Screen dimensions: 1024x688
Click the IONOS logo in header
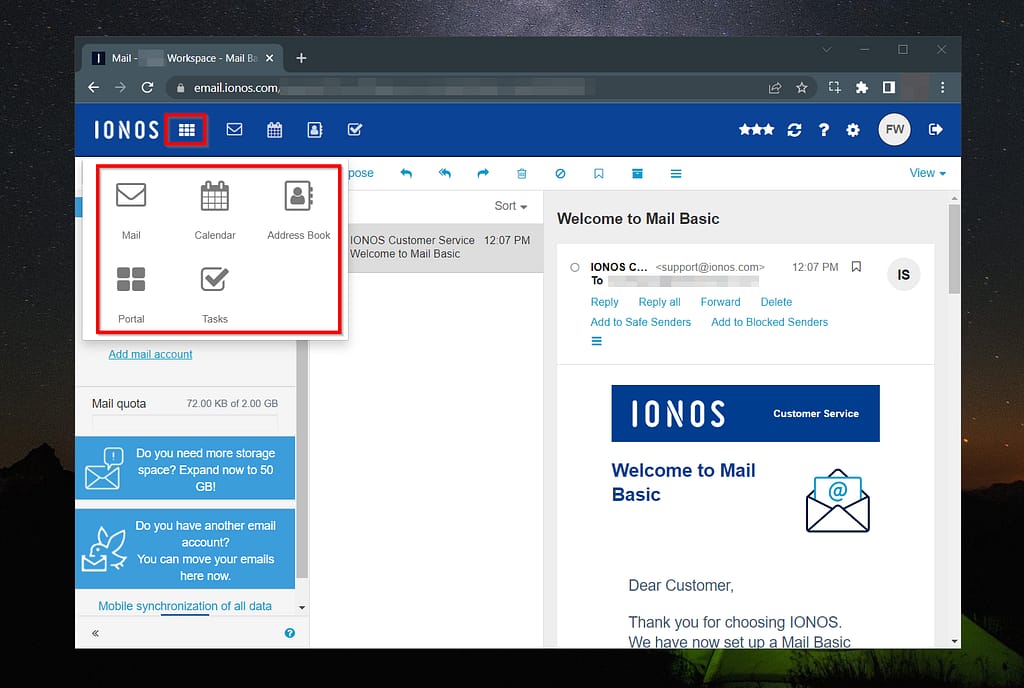pyautogui.click(x=126, y=130)
